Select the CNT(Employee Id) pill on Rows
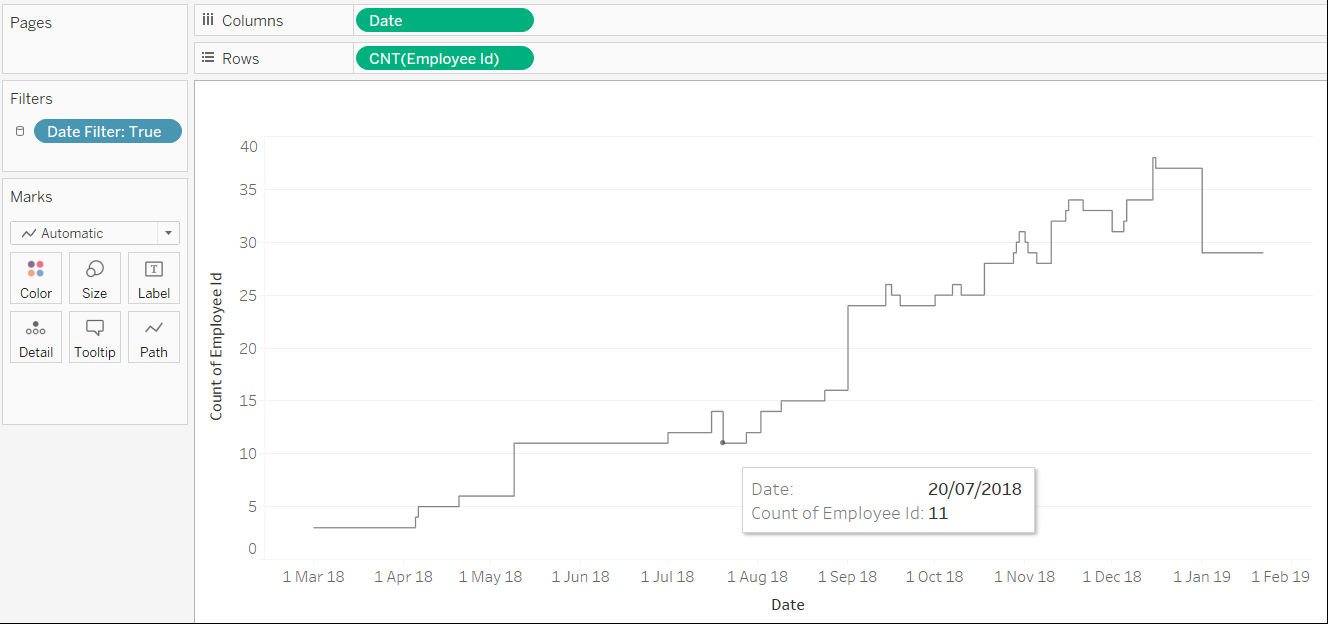 pos(444,58)
